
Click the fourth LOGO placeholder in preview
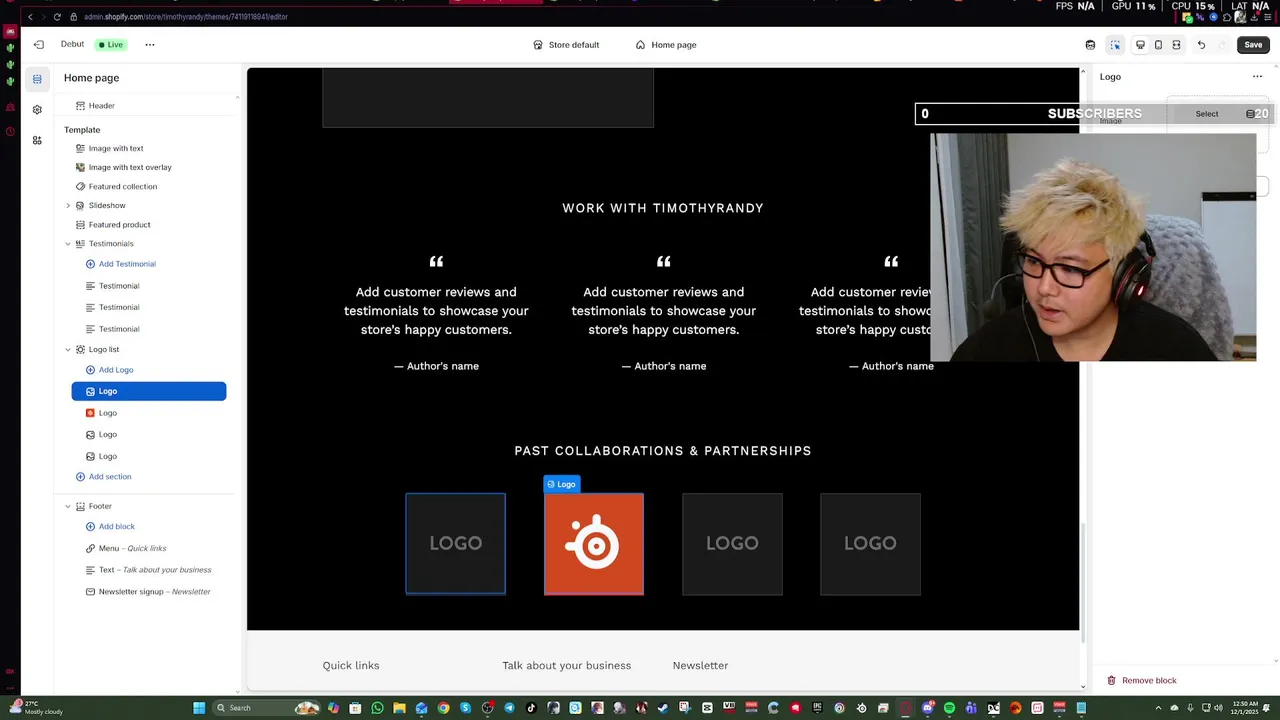click(870, 543)
